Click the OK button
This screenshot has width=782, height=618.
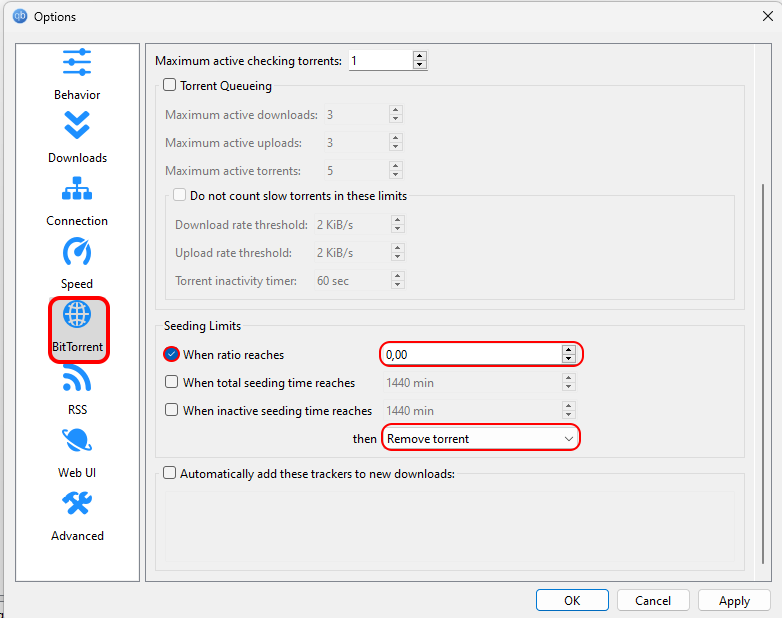572,600
